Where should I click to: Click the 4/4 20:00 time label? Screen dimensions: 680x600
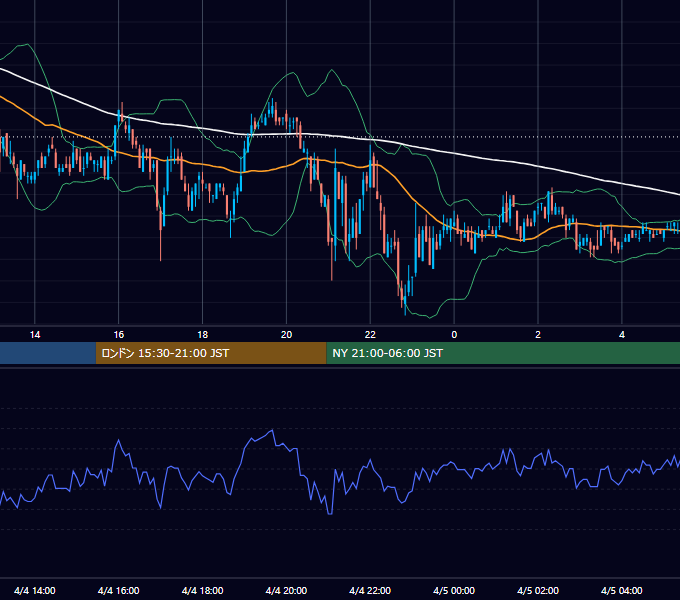point(286,590)
